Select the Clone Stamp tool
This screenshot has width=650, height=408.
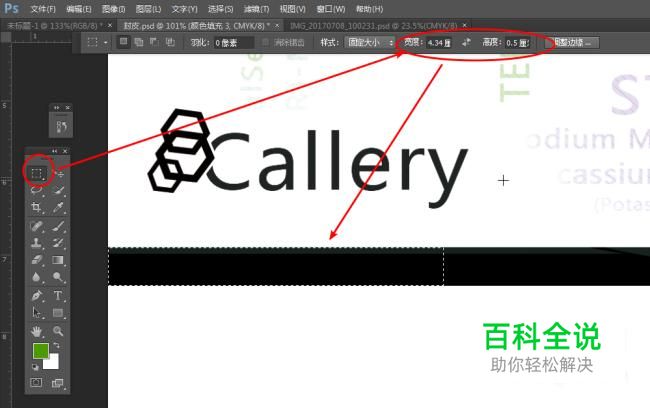coord(36,243)
